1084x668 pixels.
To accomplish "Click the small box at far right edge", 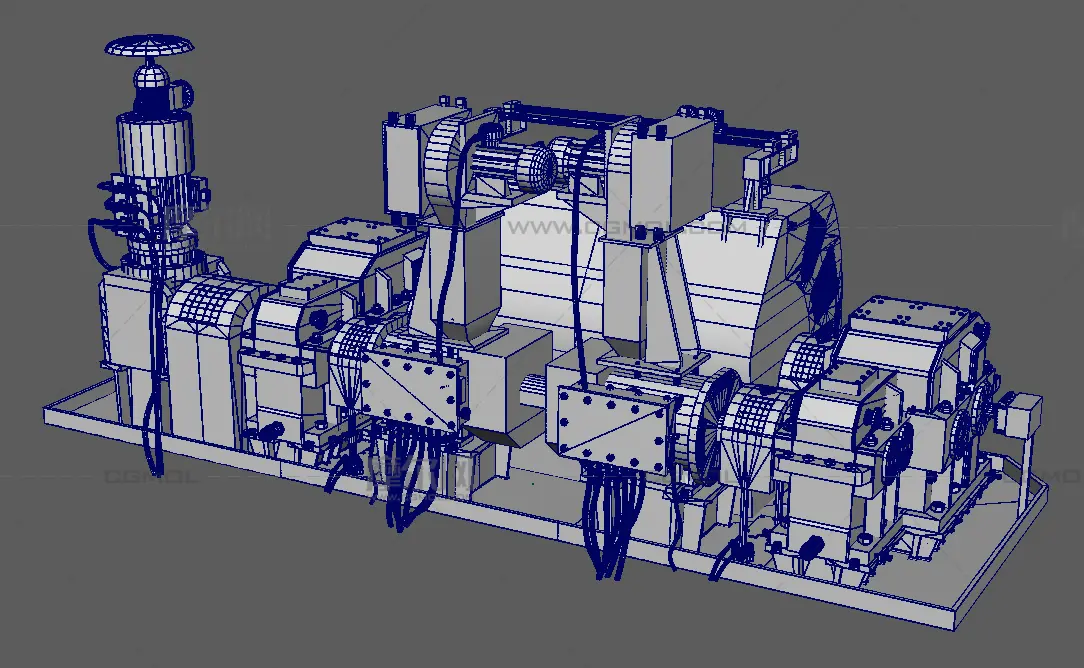I will click(1022, 412).
